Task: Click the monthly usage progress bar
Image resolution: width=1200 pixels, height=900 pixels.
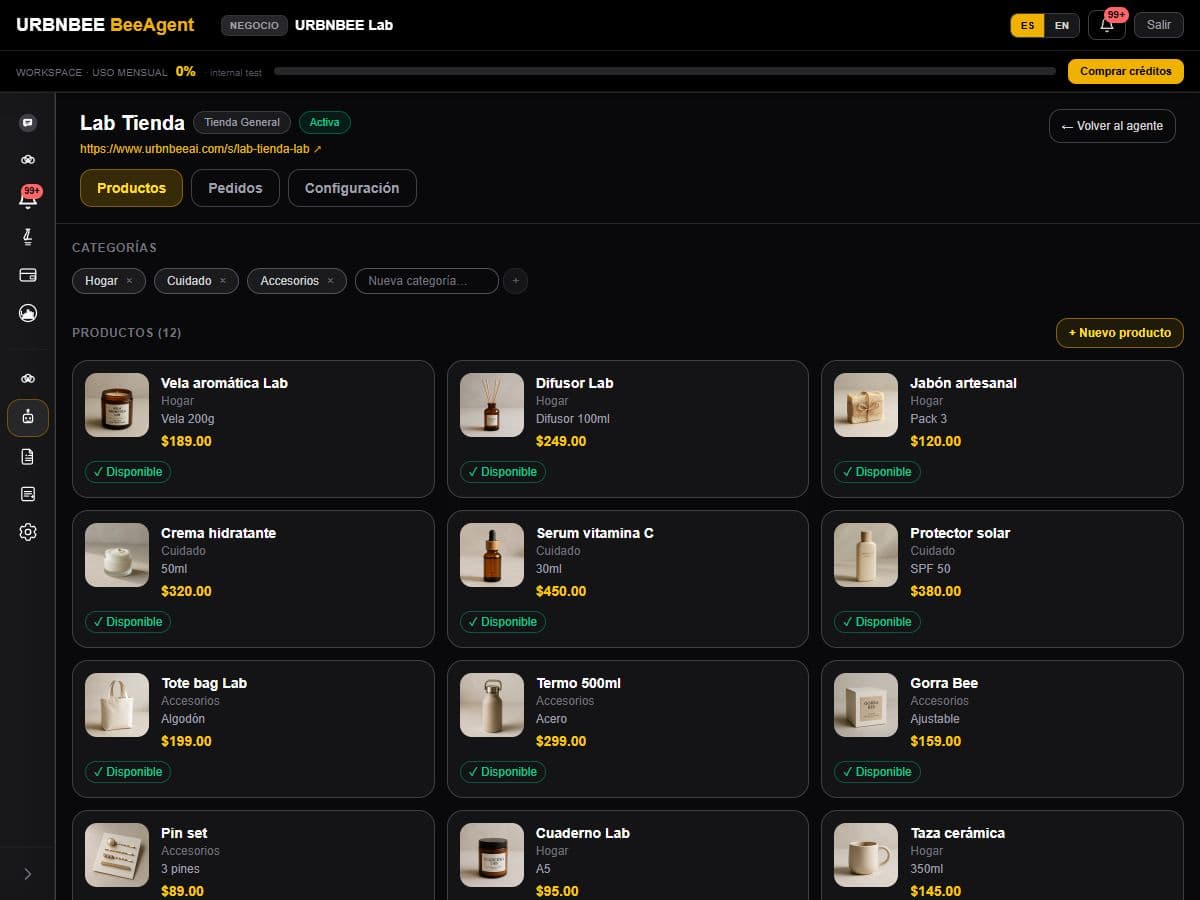Action: click(x=665, y=72)
